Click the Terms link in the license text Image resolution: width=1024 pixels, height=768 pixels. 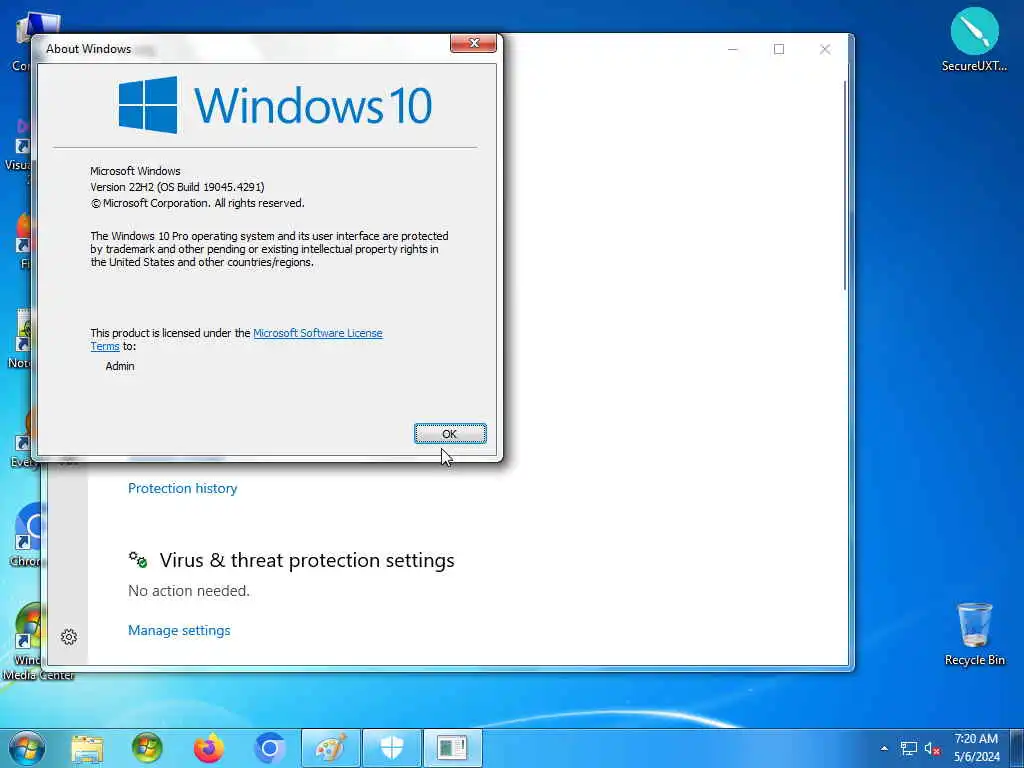coord(104,347)
